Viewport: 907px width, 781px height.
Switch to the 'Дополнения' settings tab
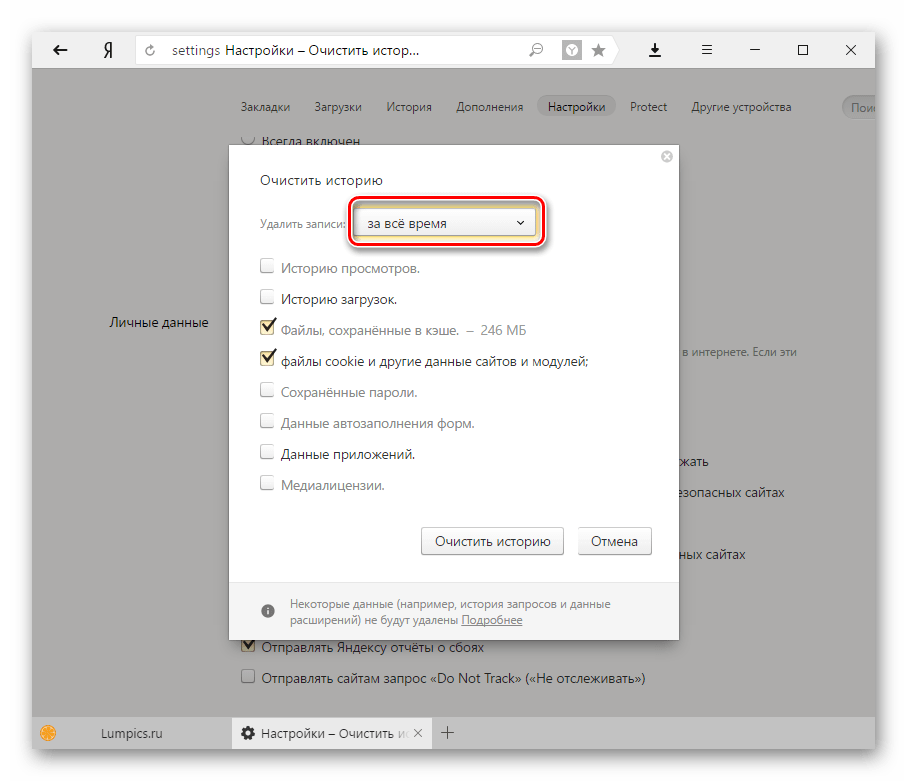pyautogui.click(x=489, y=107)
